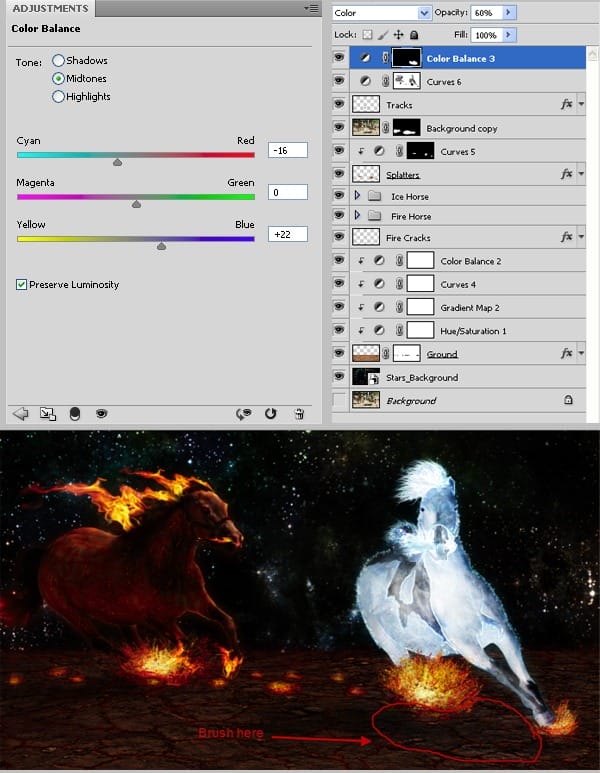Click lock position move icon
This screenshot has height=773, width=600.
coord(398,35)
